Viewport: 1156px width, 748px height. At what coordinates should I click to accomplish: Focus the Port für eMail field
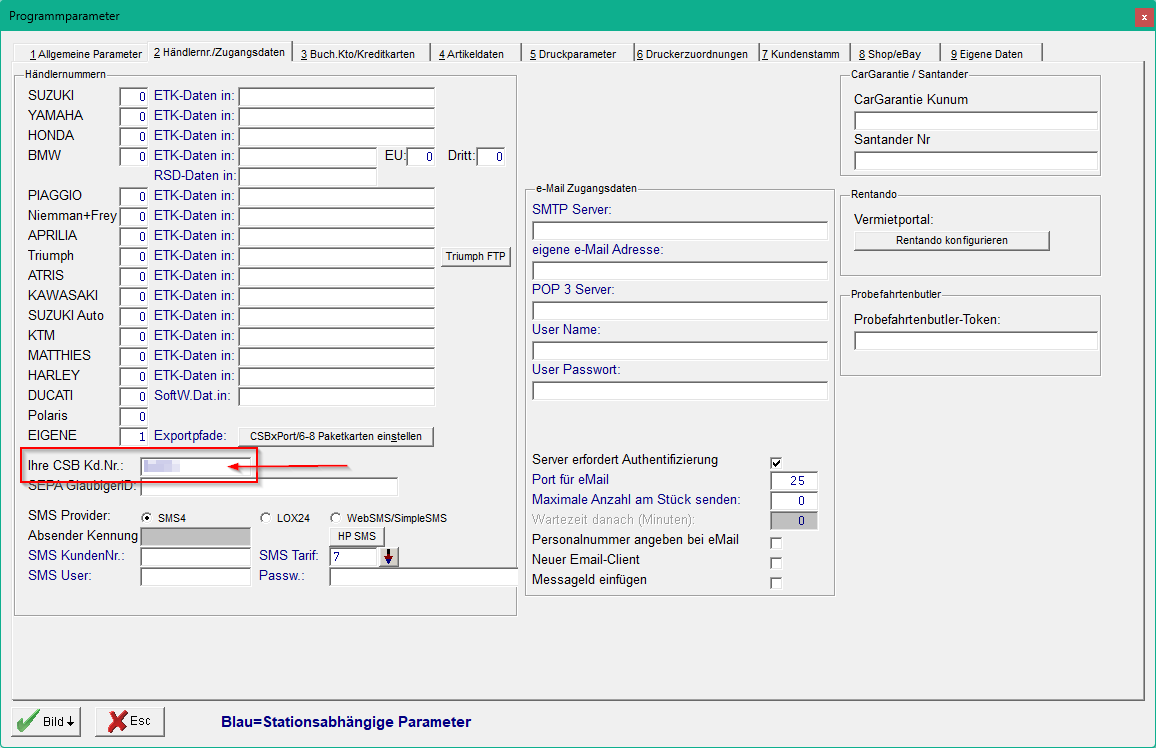click(x=794, y=481)
